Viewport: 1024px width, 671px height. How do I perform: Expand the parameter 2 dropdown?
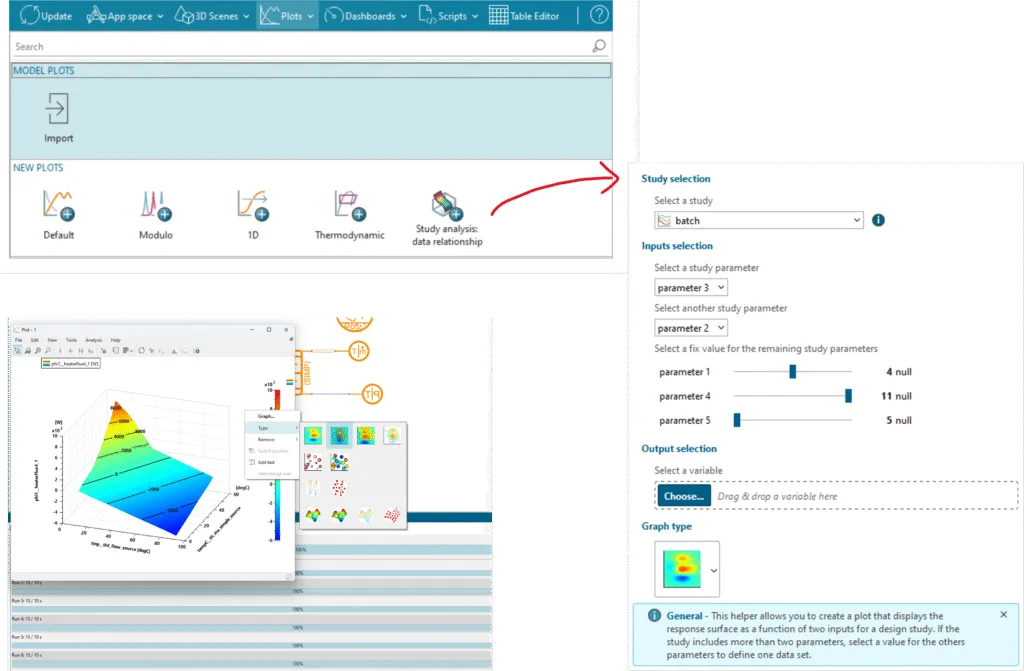691,328
